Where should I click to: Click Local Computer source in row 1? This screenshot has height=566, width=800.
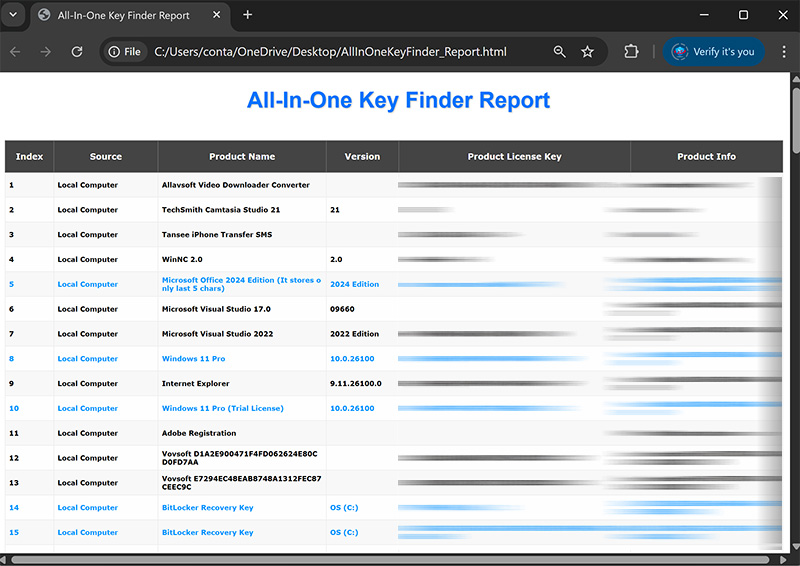click(88, 185)
